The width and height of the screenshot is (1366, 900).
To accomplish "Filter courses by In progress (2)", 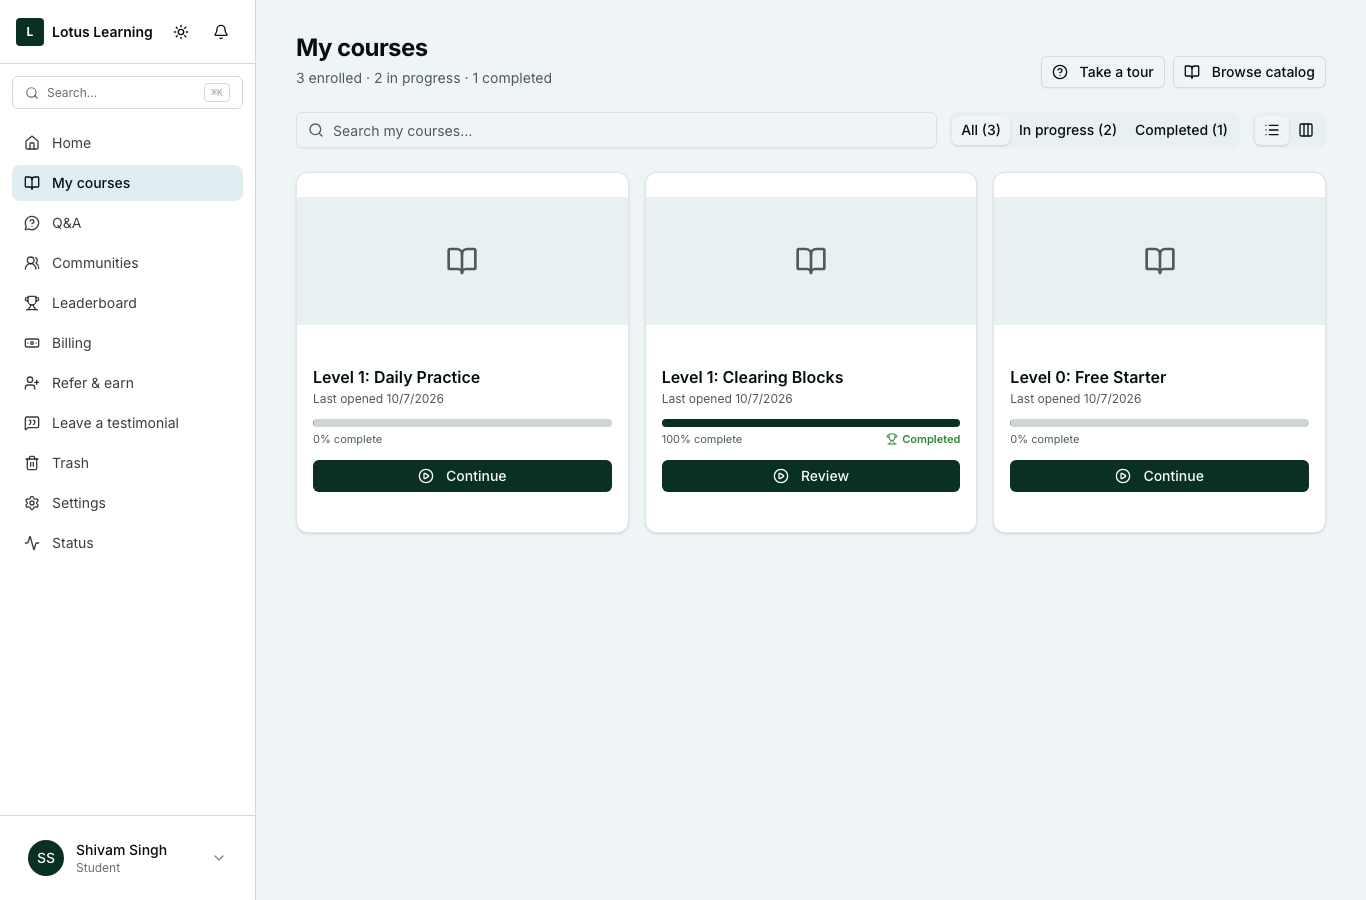I will pos(1068,130).
